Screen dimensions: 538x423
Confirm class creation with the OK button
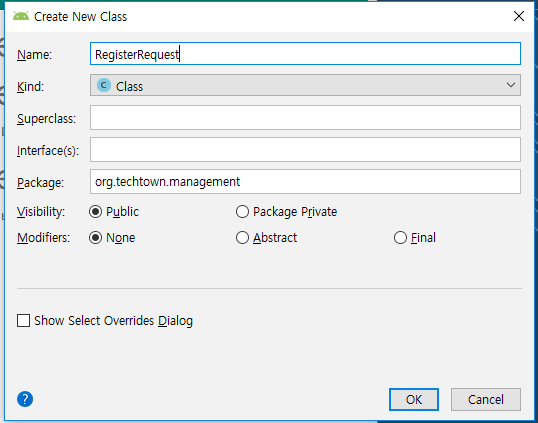coord(414,399)
